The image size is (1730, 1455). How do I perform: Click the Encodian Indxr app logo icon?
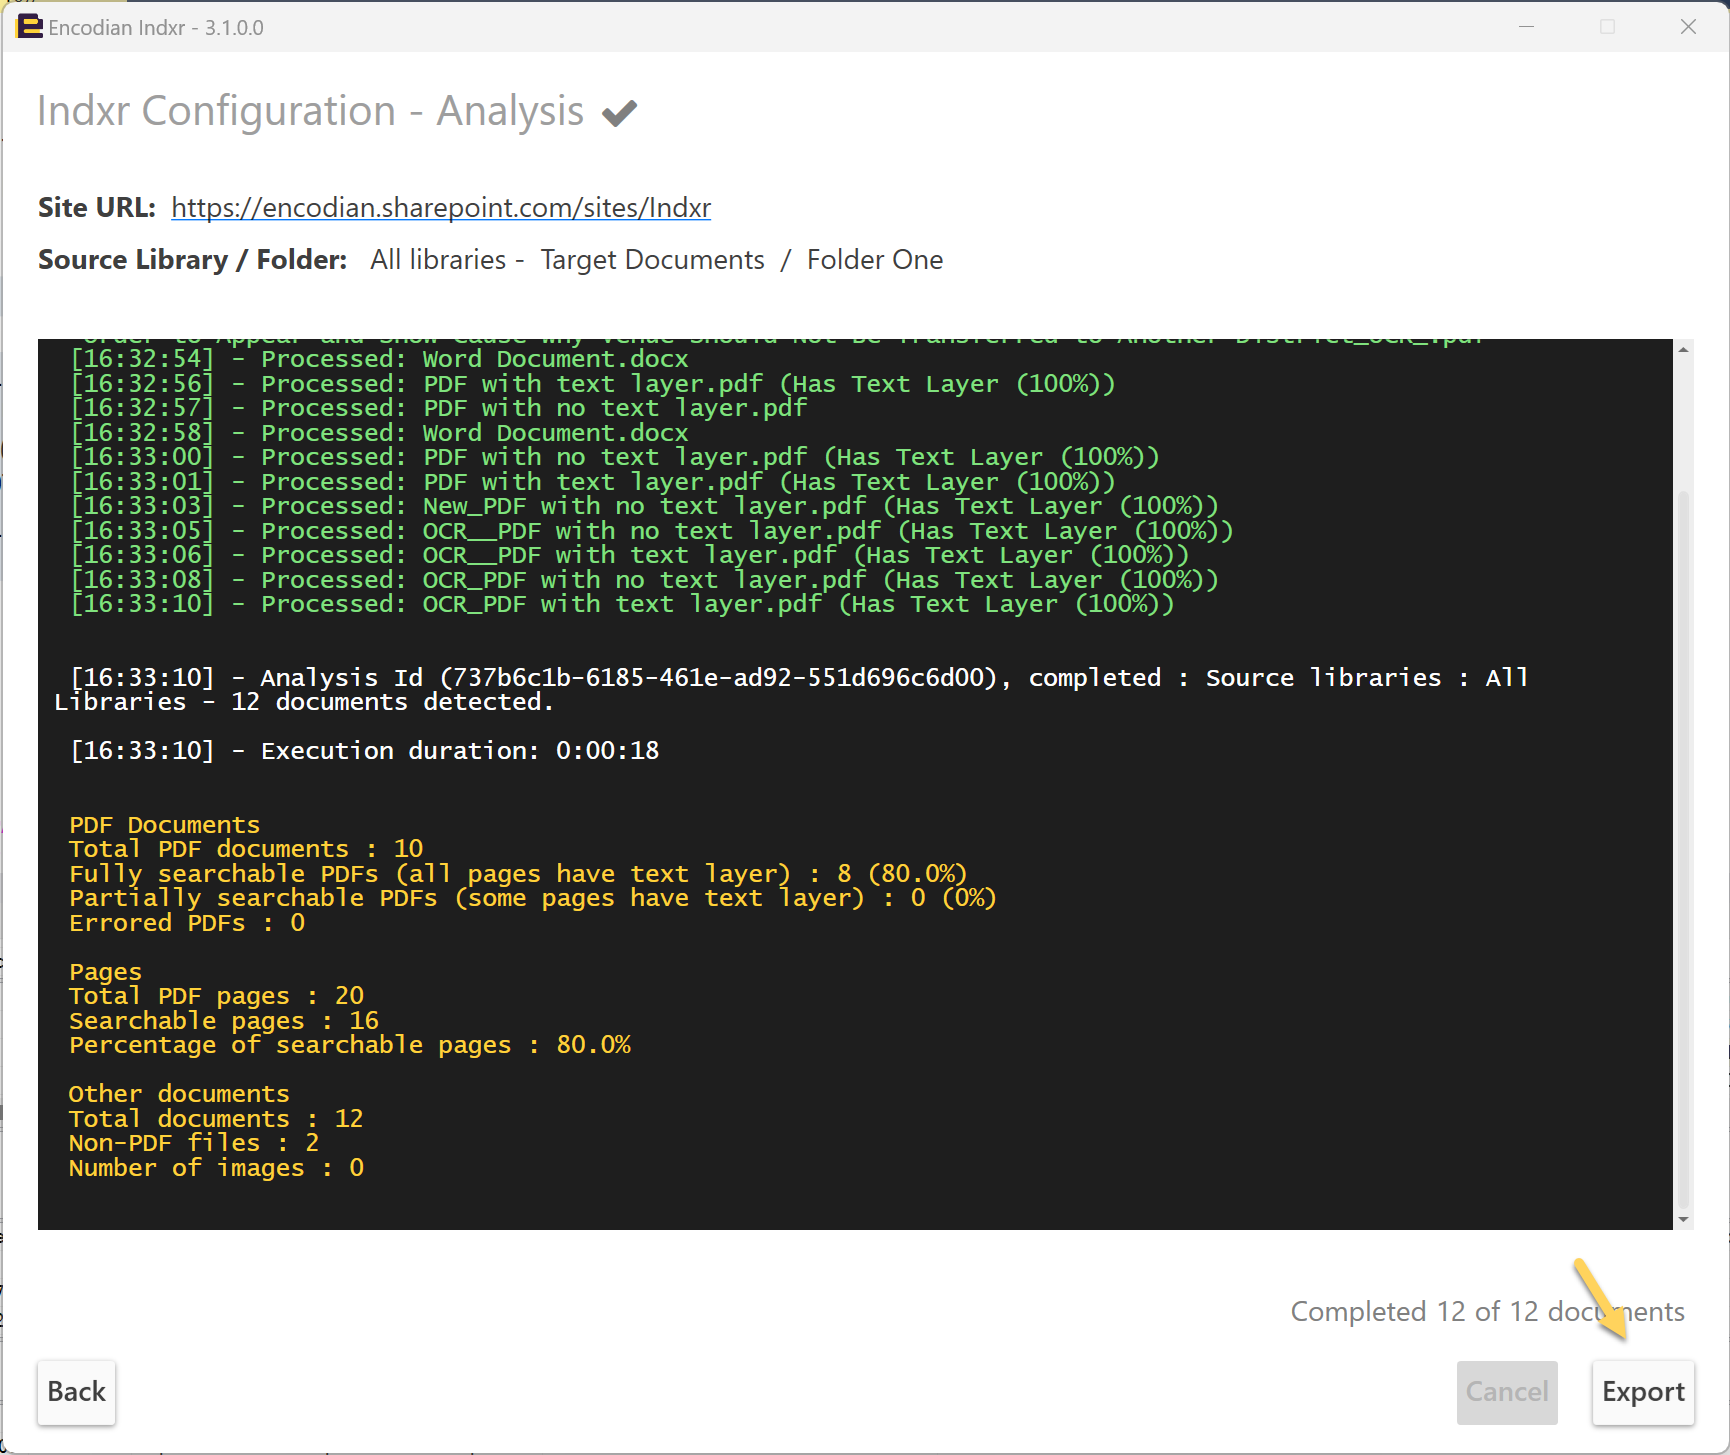tap(30, 27)
